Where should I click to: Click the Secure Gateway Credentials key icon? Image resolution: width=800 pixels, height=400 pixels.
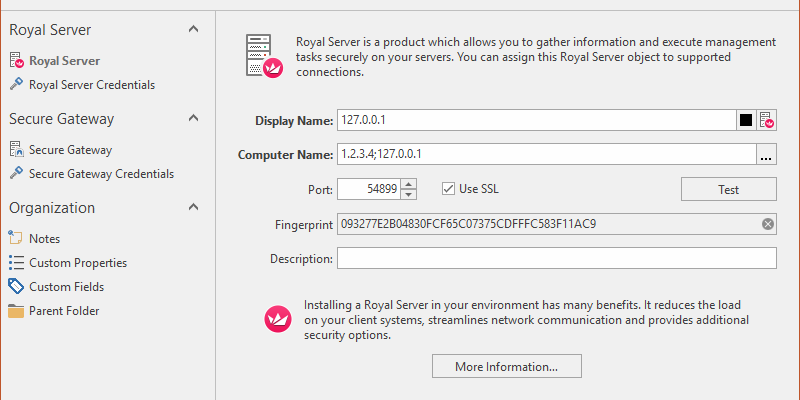point(16,174)
